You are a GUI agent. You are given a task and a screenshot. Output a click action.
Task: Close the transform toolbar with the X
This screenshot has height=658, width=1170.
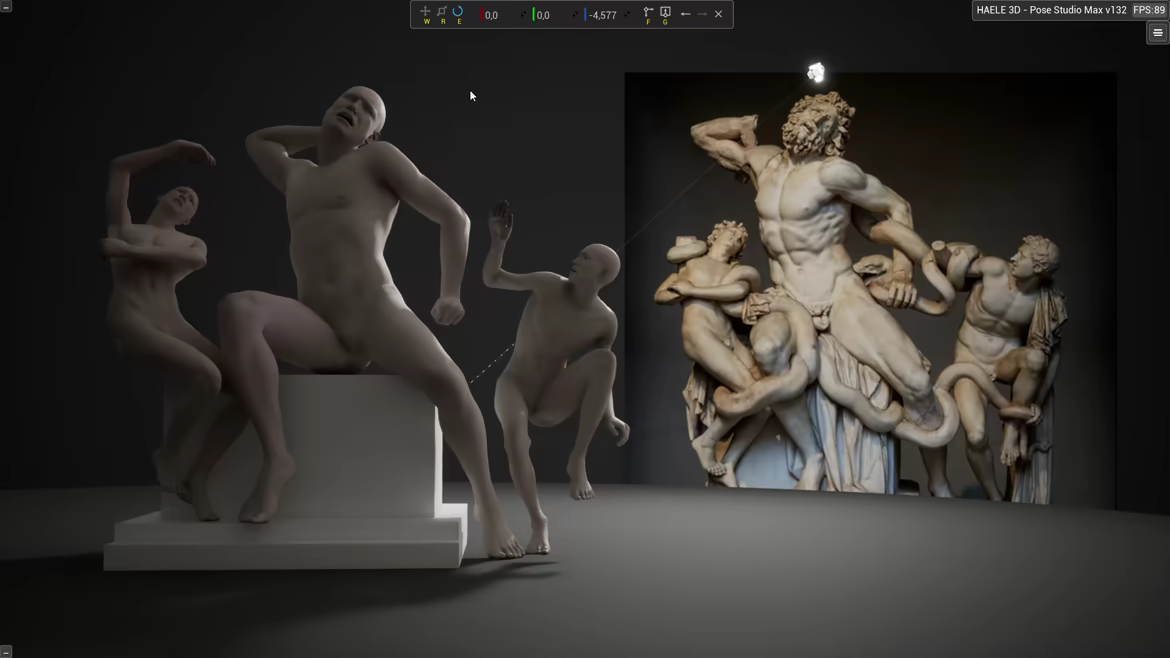[719, 14]
